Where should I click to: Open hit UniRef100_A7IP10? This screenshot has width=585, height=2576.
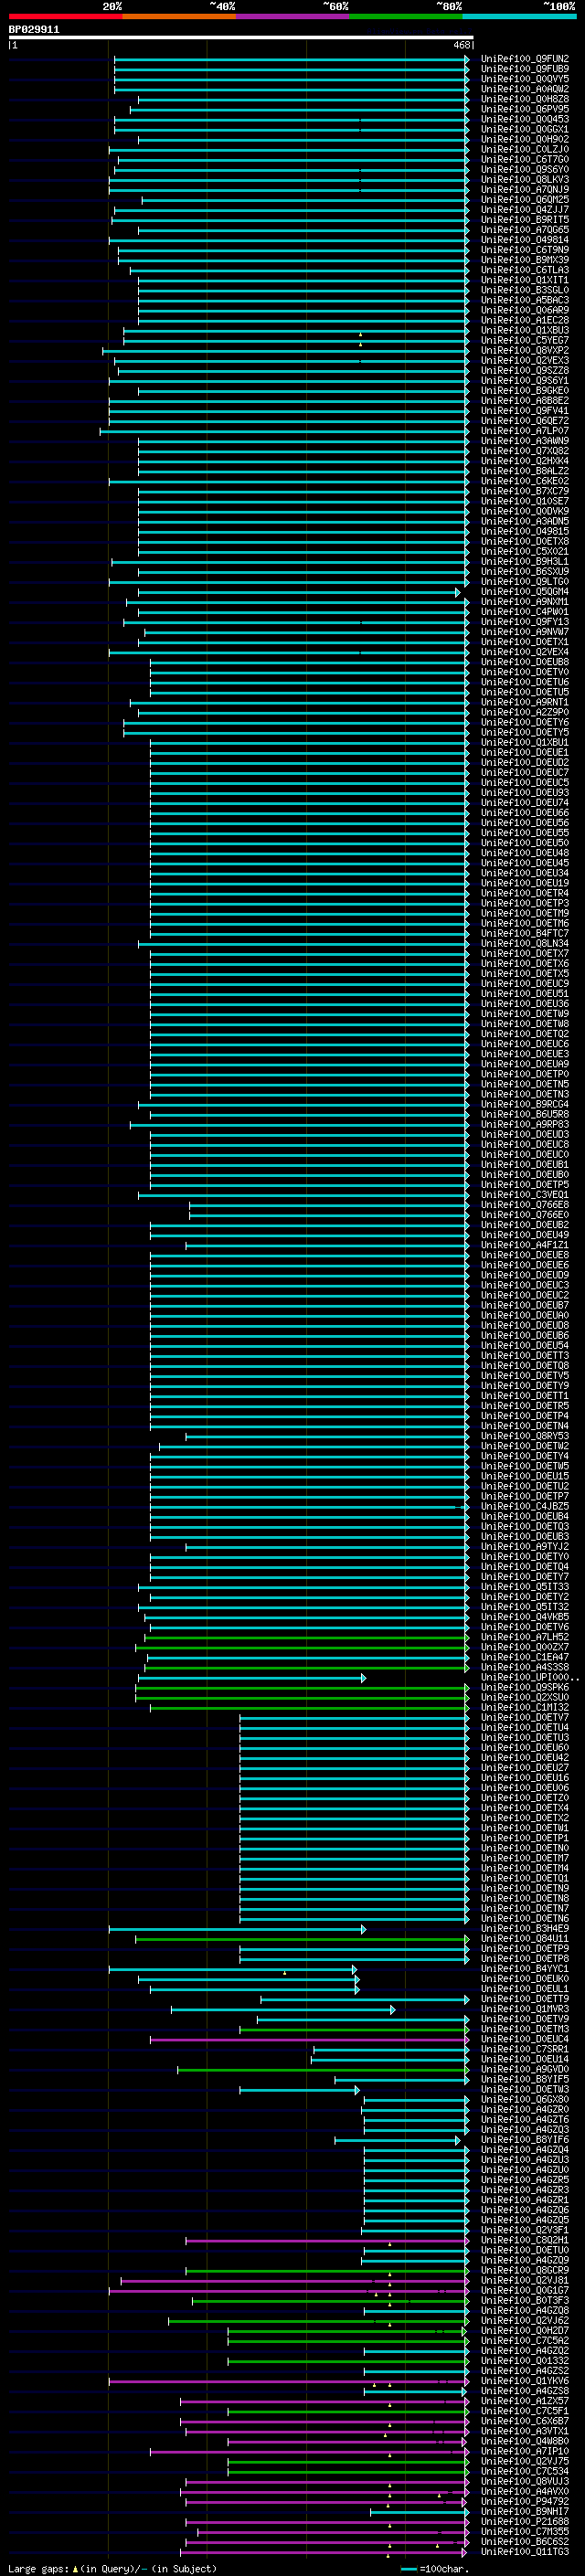525,2451
